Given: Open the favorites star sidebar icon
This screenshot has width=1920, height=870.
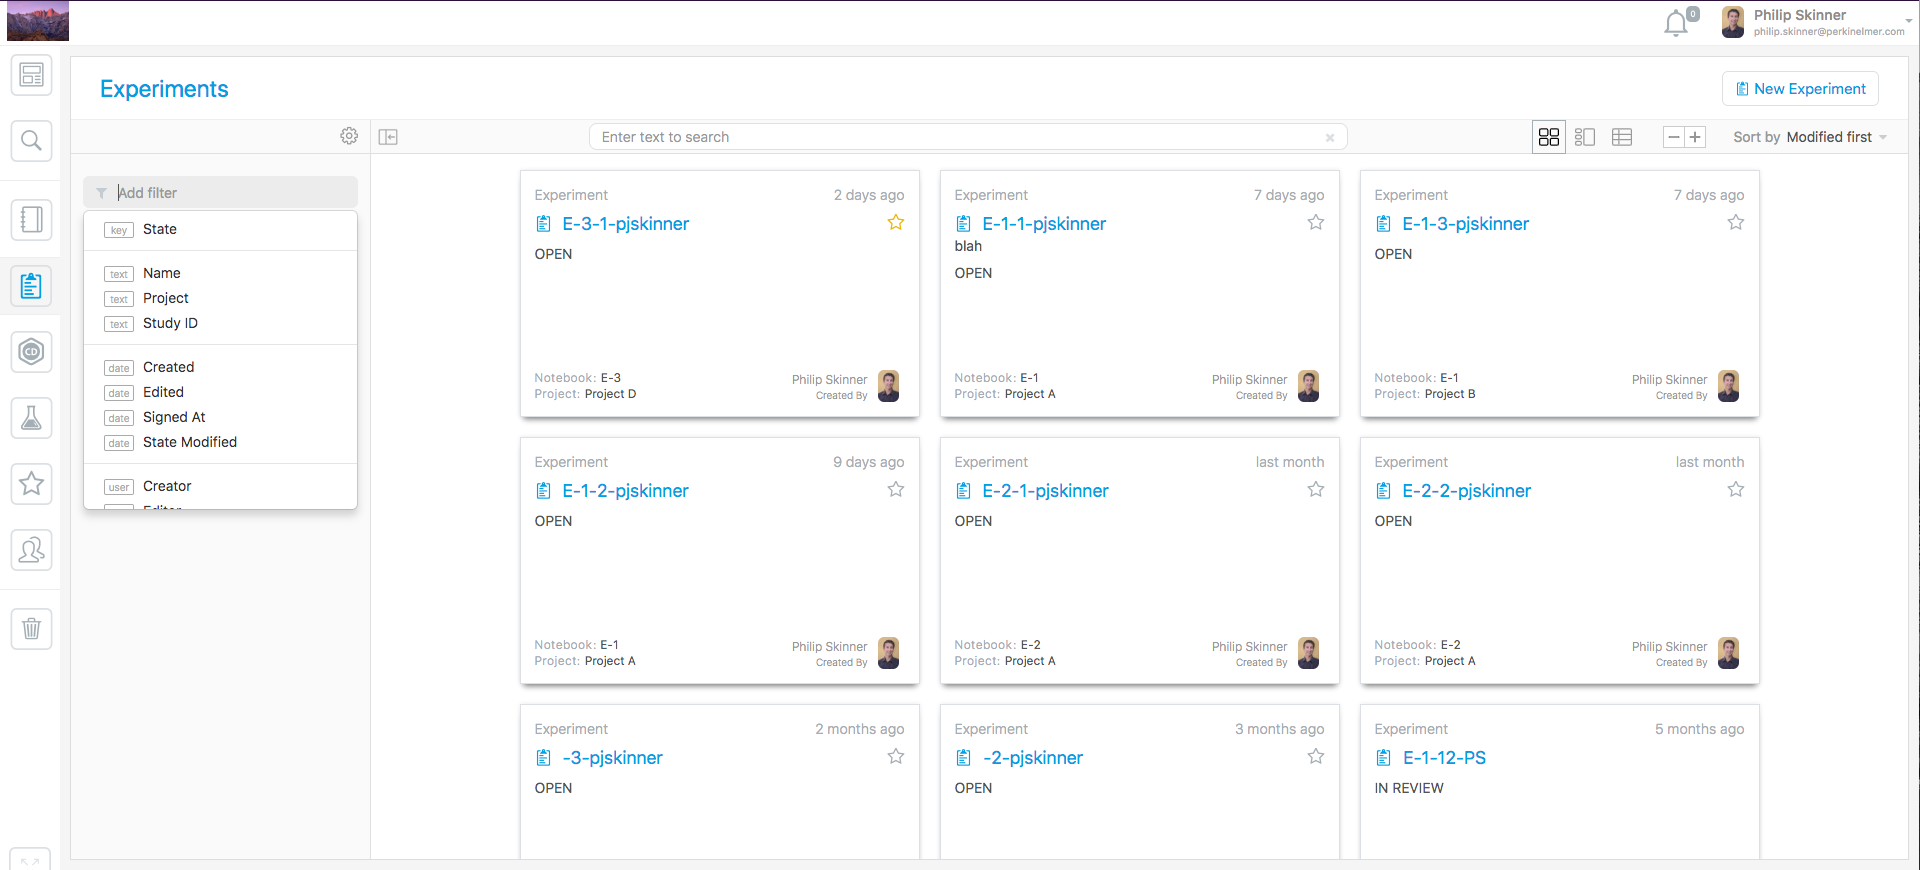Looking at the screenshot, I should (x=31, y=484).
